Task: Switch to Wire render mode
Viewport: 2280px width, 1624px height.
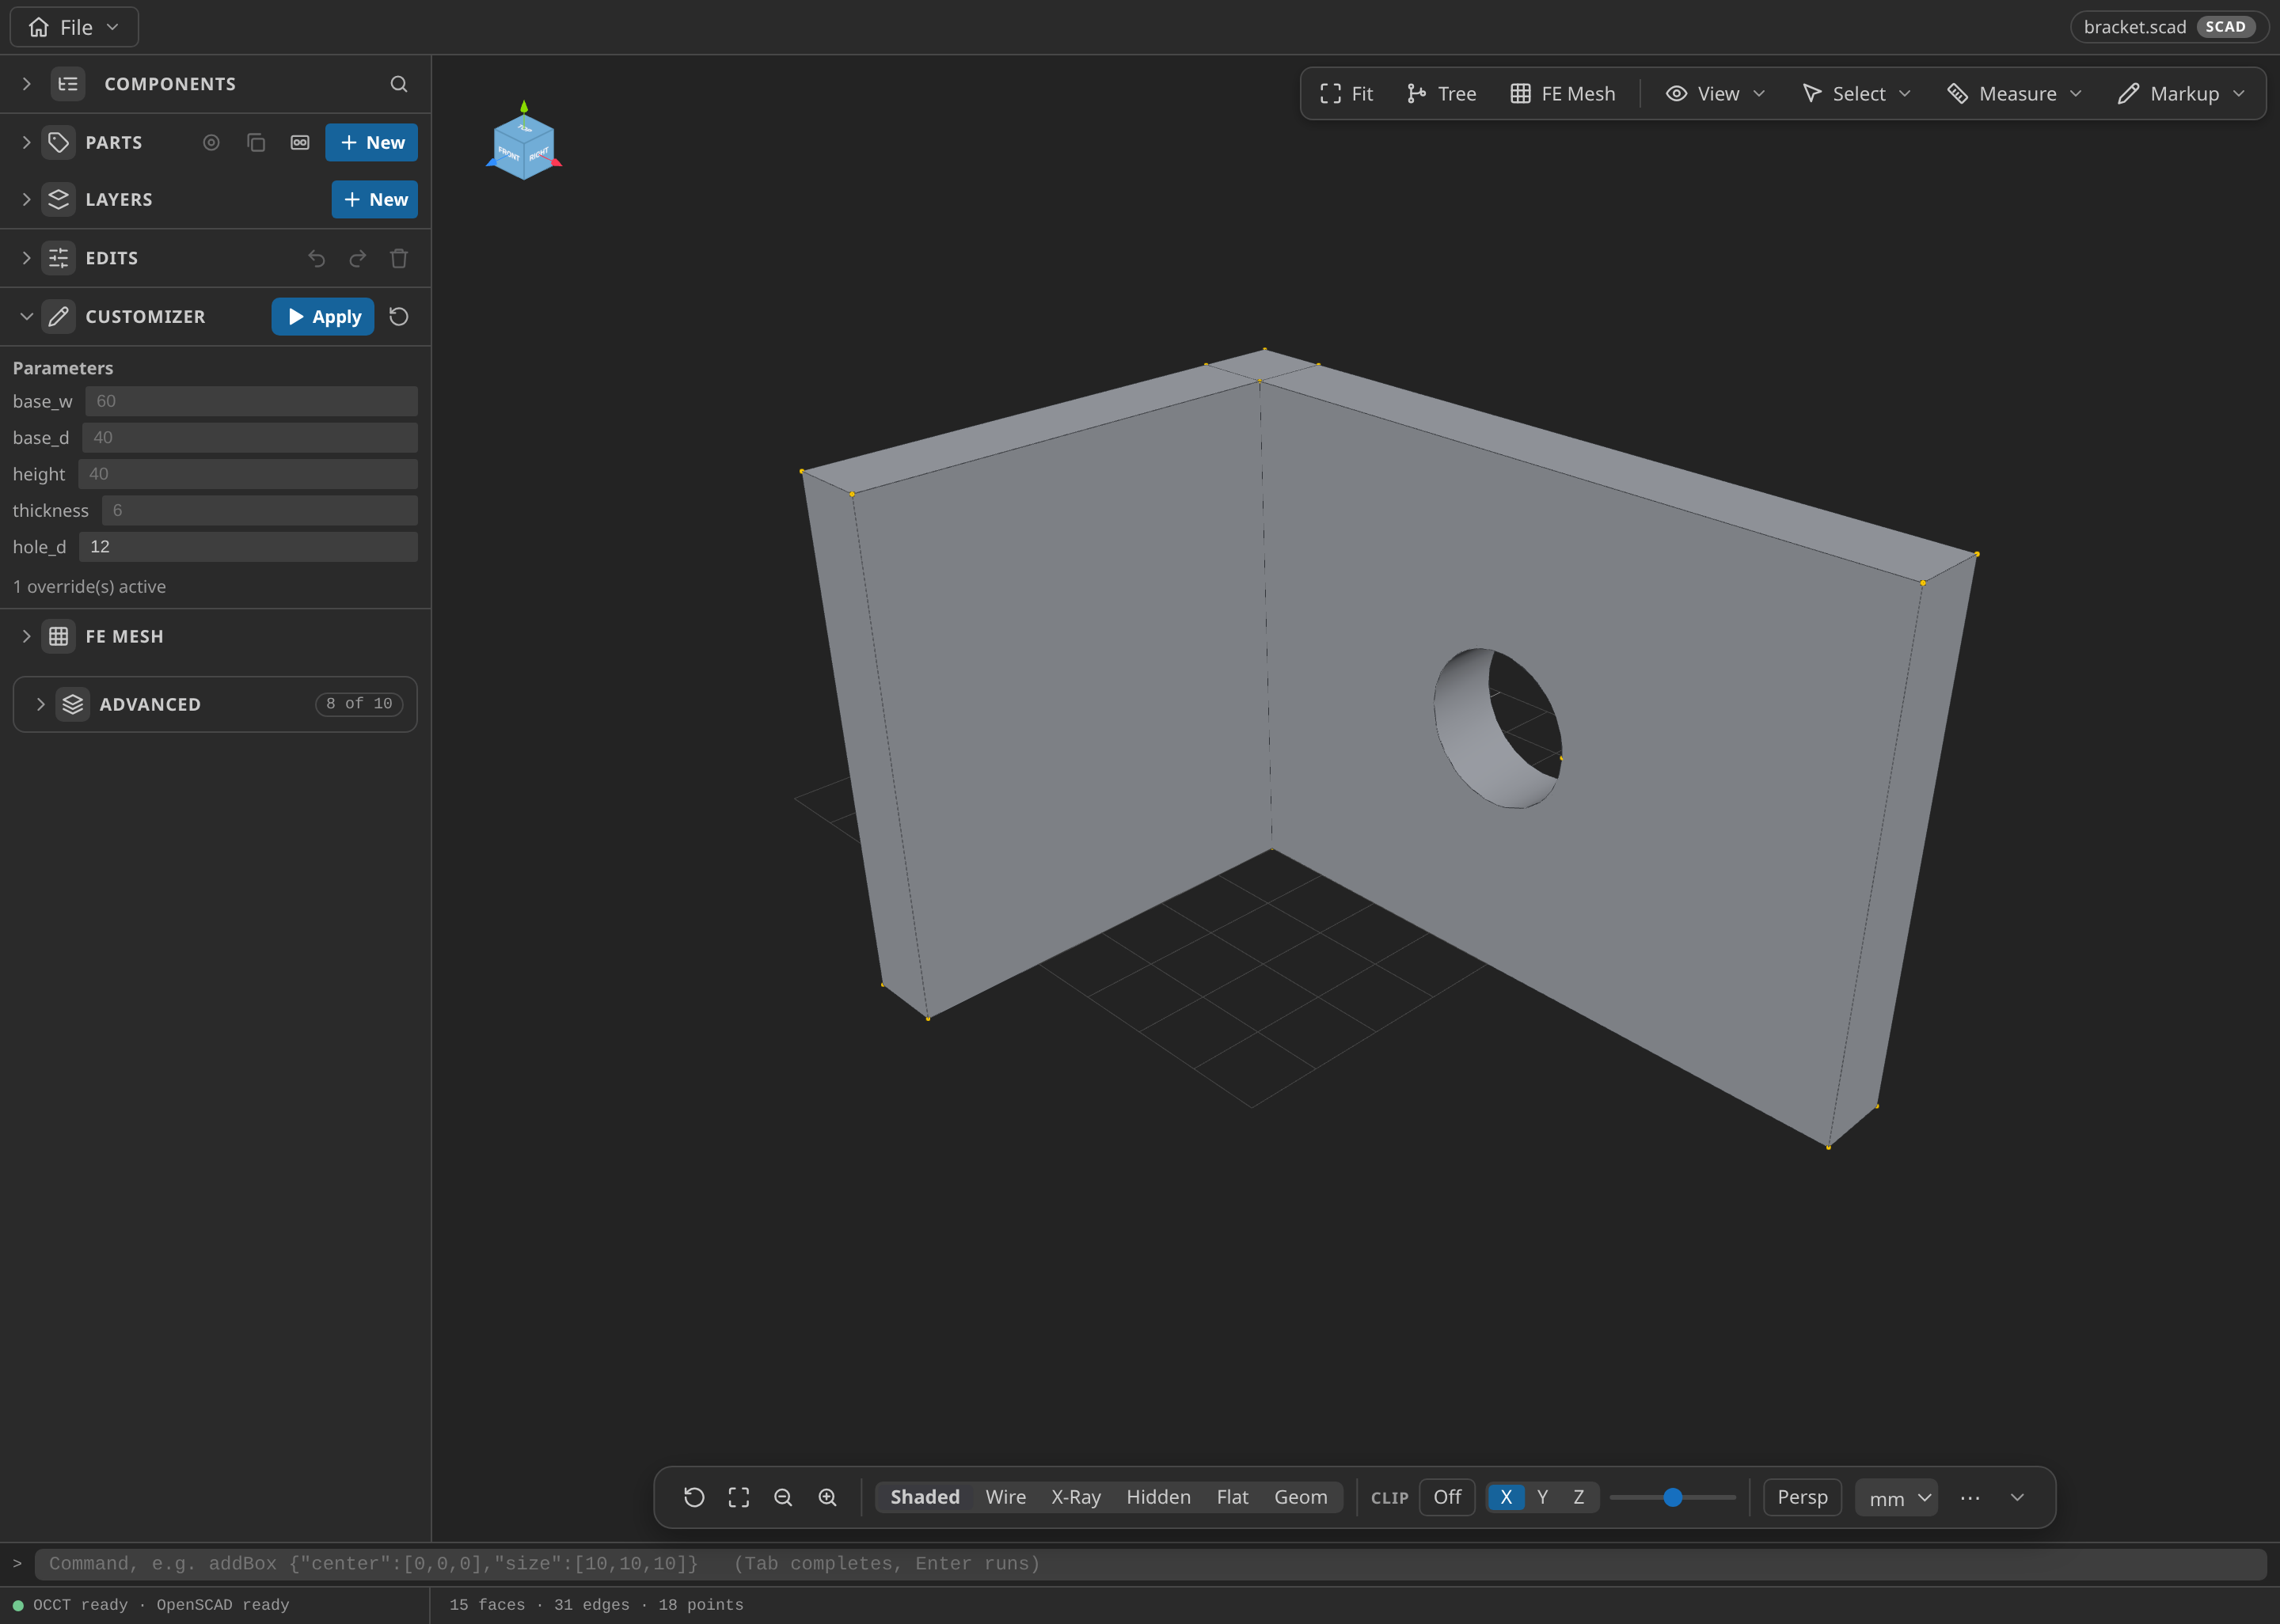Action: pos(1005,1497)
